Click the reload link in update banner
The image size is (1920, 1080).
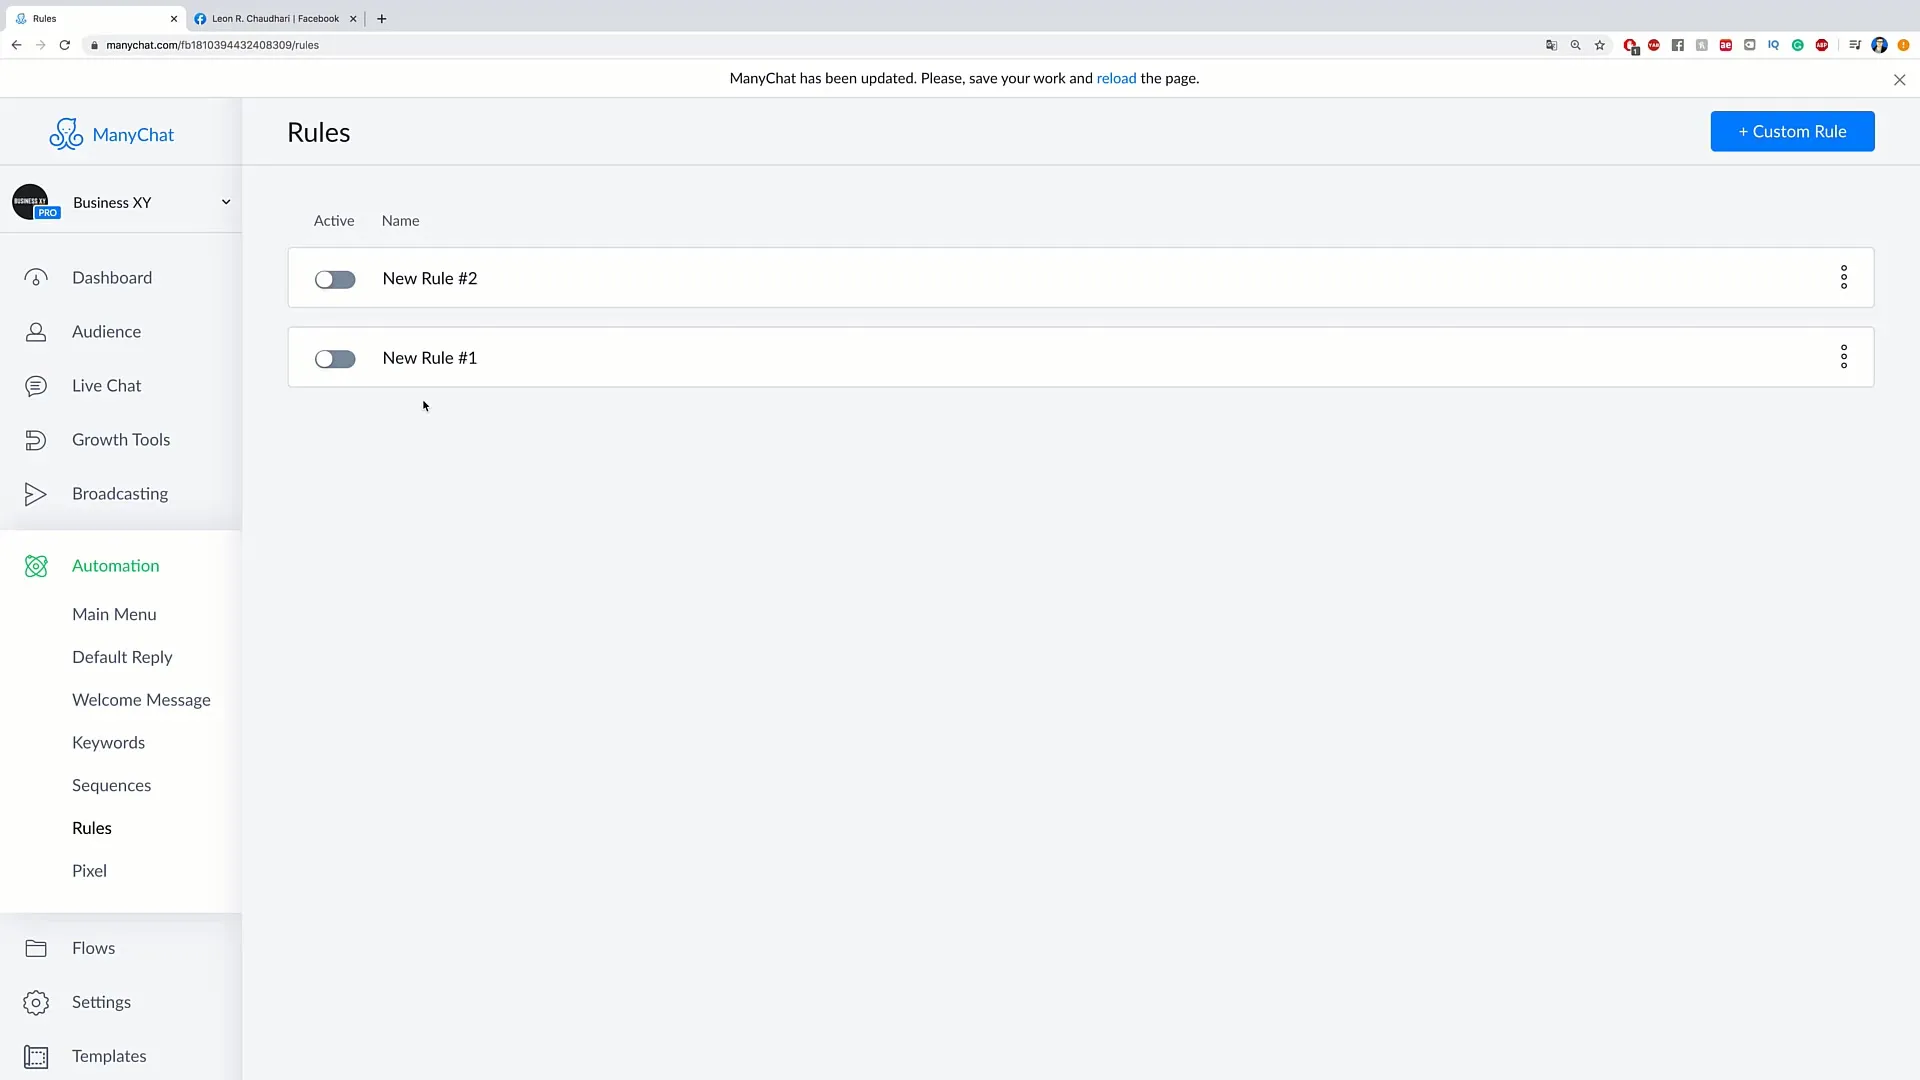[1116, 76]
